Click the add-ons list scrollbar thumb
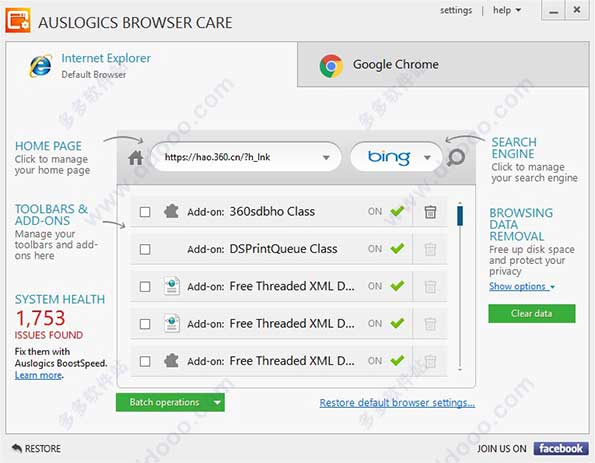Viewport: 595px width, 463px height. 460,216
